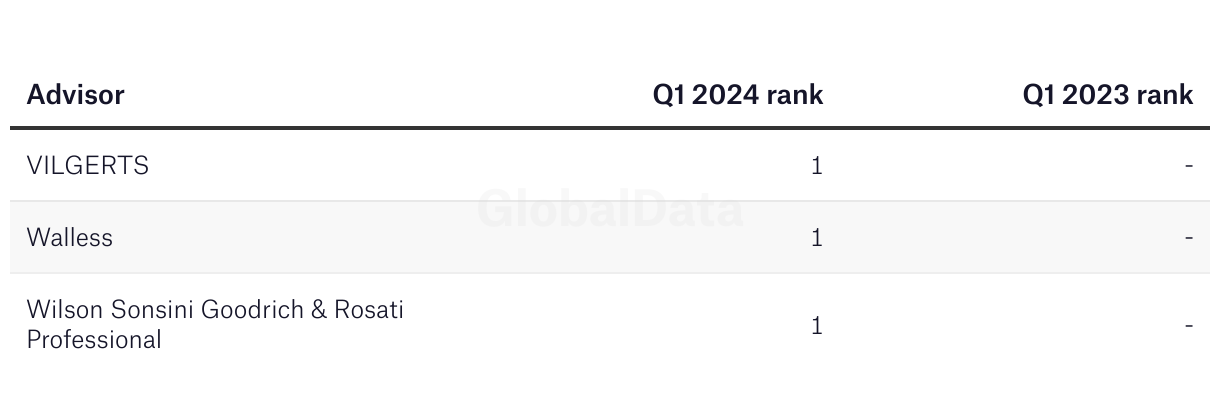Select Walless Q1 2024 rank value

pos(817,238)
